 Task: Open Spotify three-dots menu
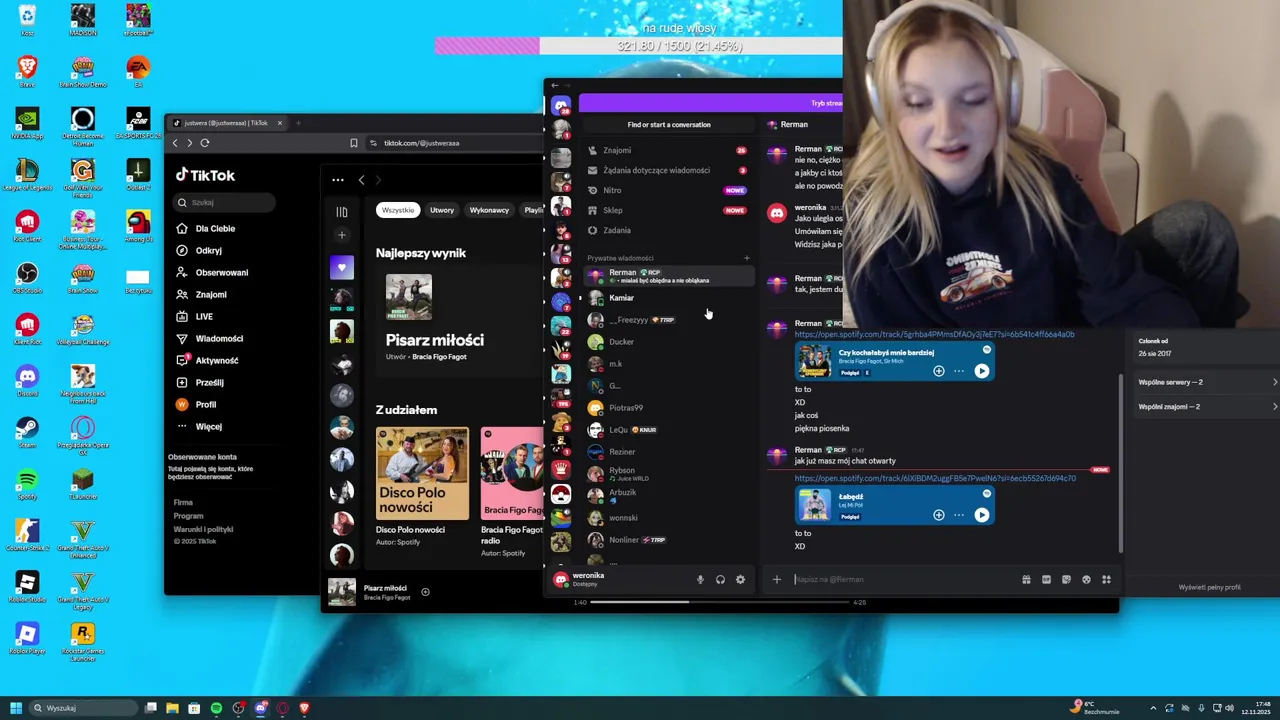[338, 180]
